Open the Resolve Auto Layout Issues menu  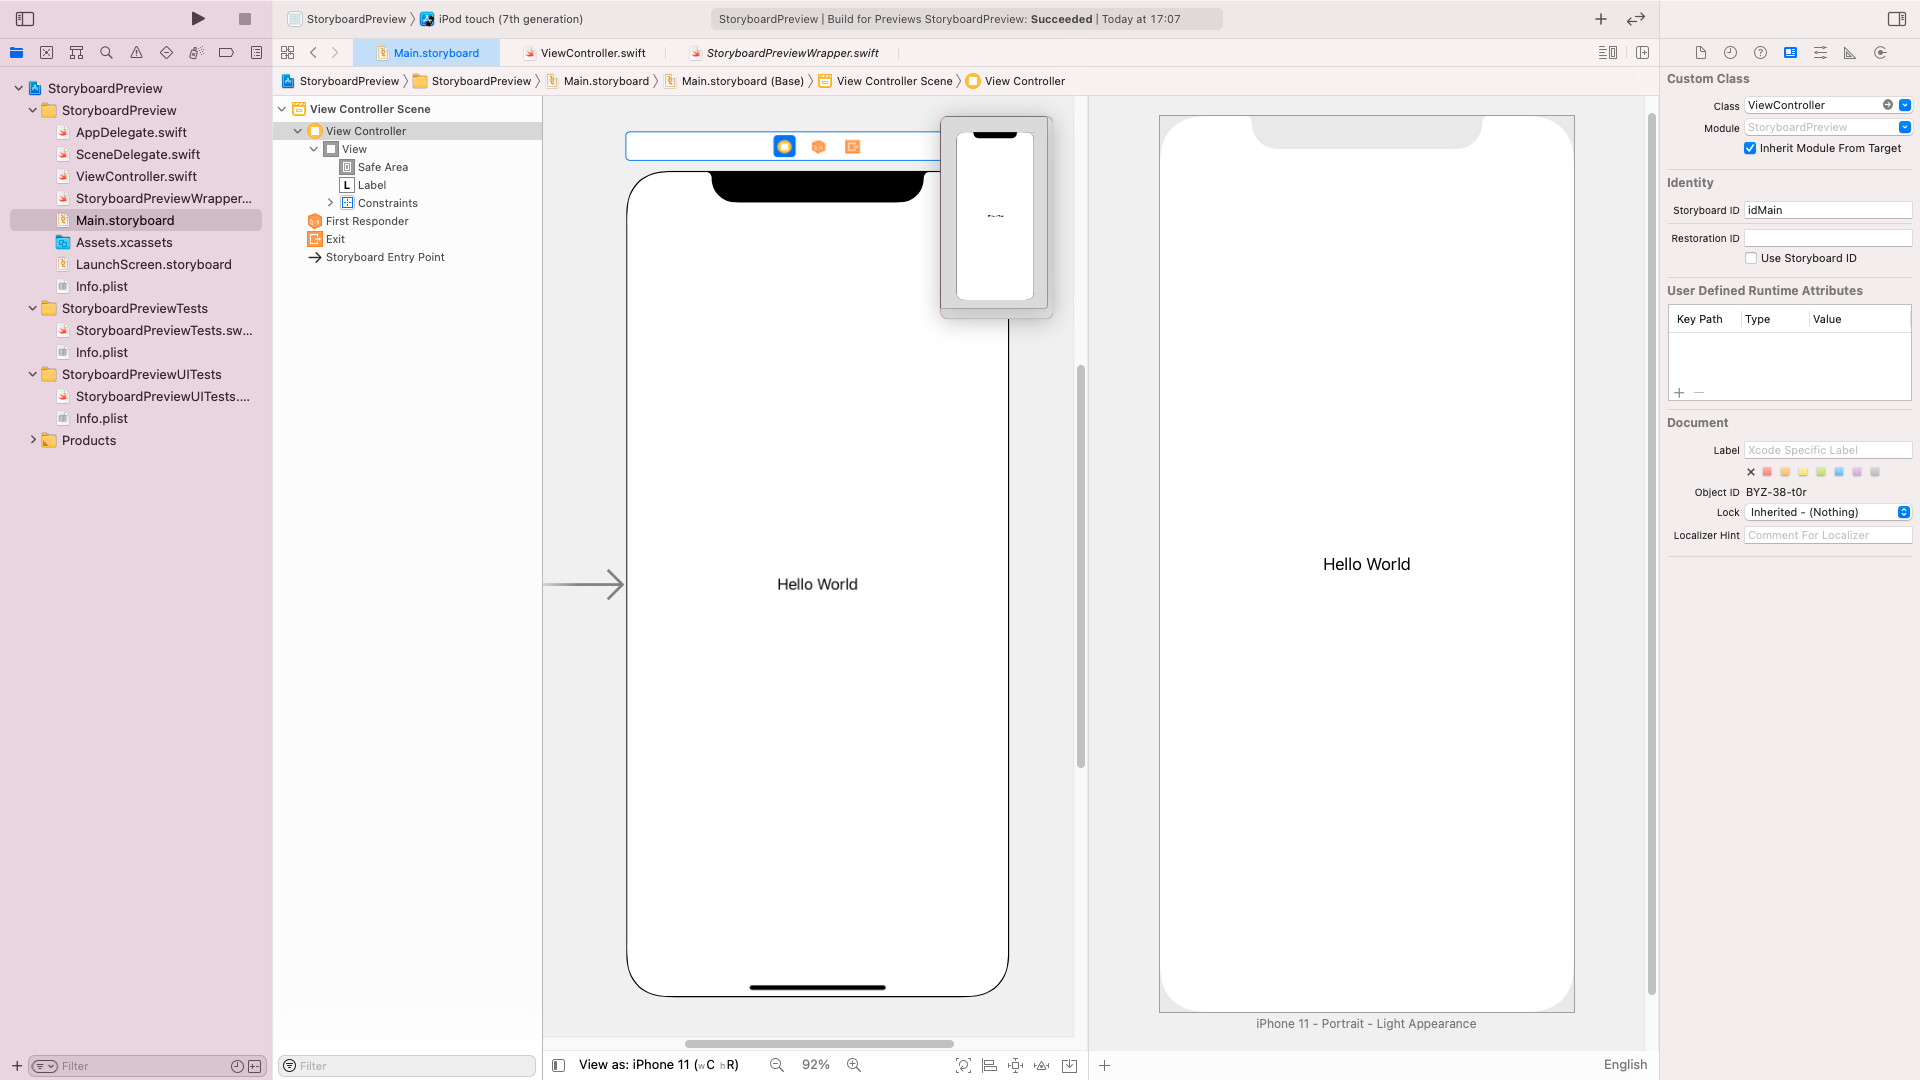1042,1065
